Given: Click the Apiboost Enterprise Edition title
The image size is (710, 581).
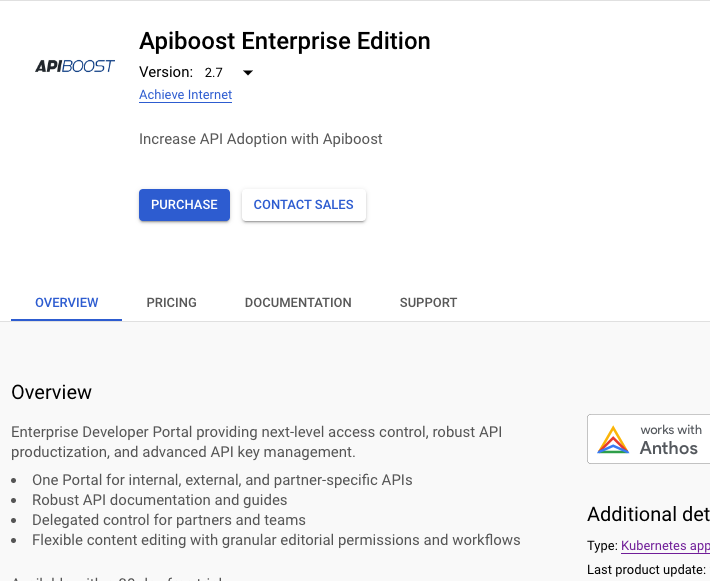Looking at the screenshot, I should tap(285, 41).
